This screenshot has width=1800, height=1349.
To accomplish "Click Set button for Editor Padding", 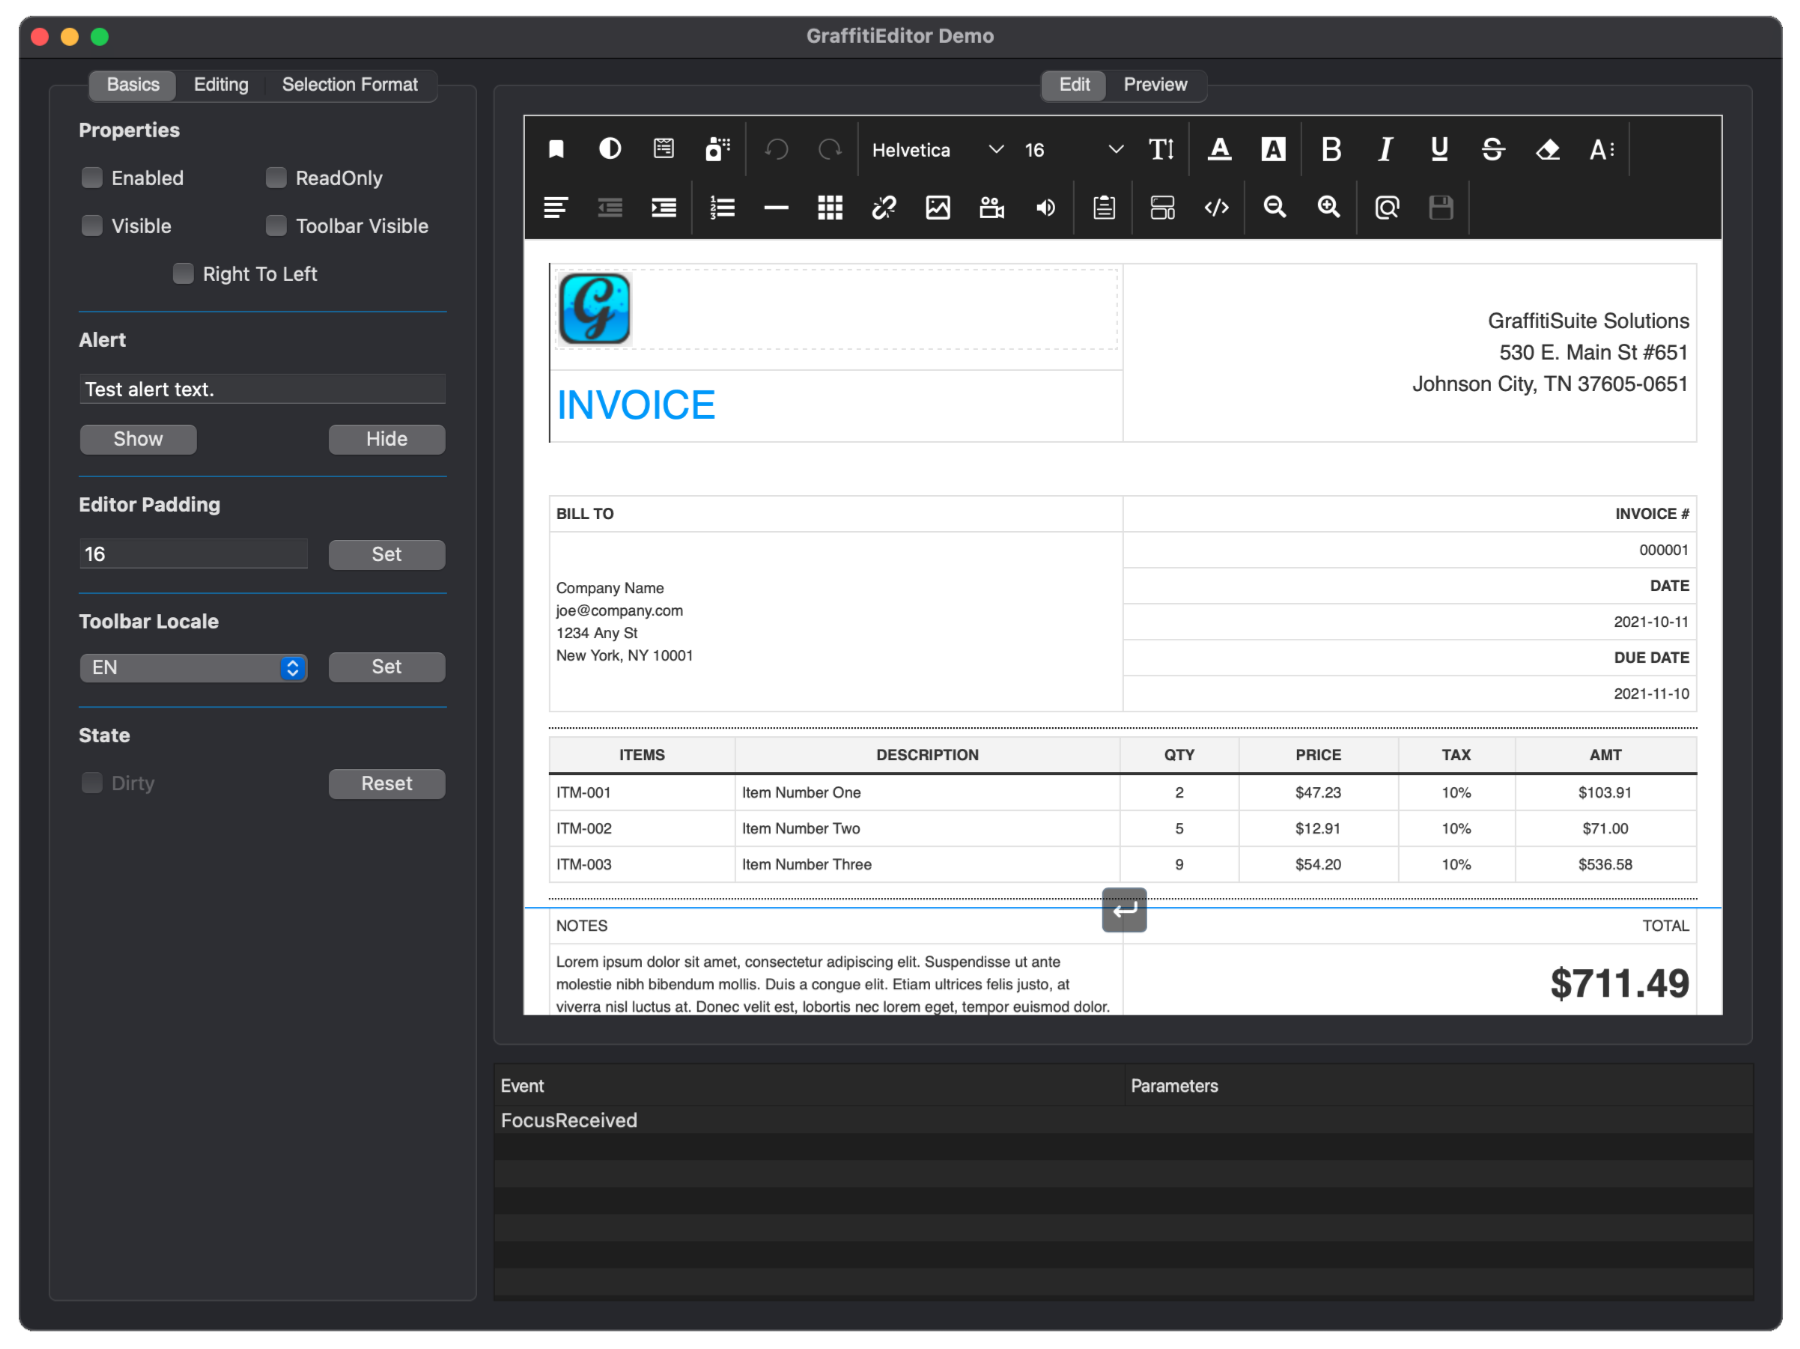I will click(x=387, y=555).
